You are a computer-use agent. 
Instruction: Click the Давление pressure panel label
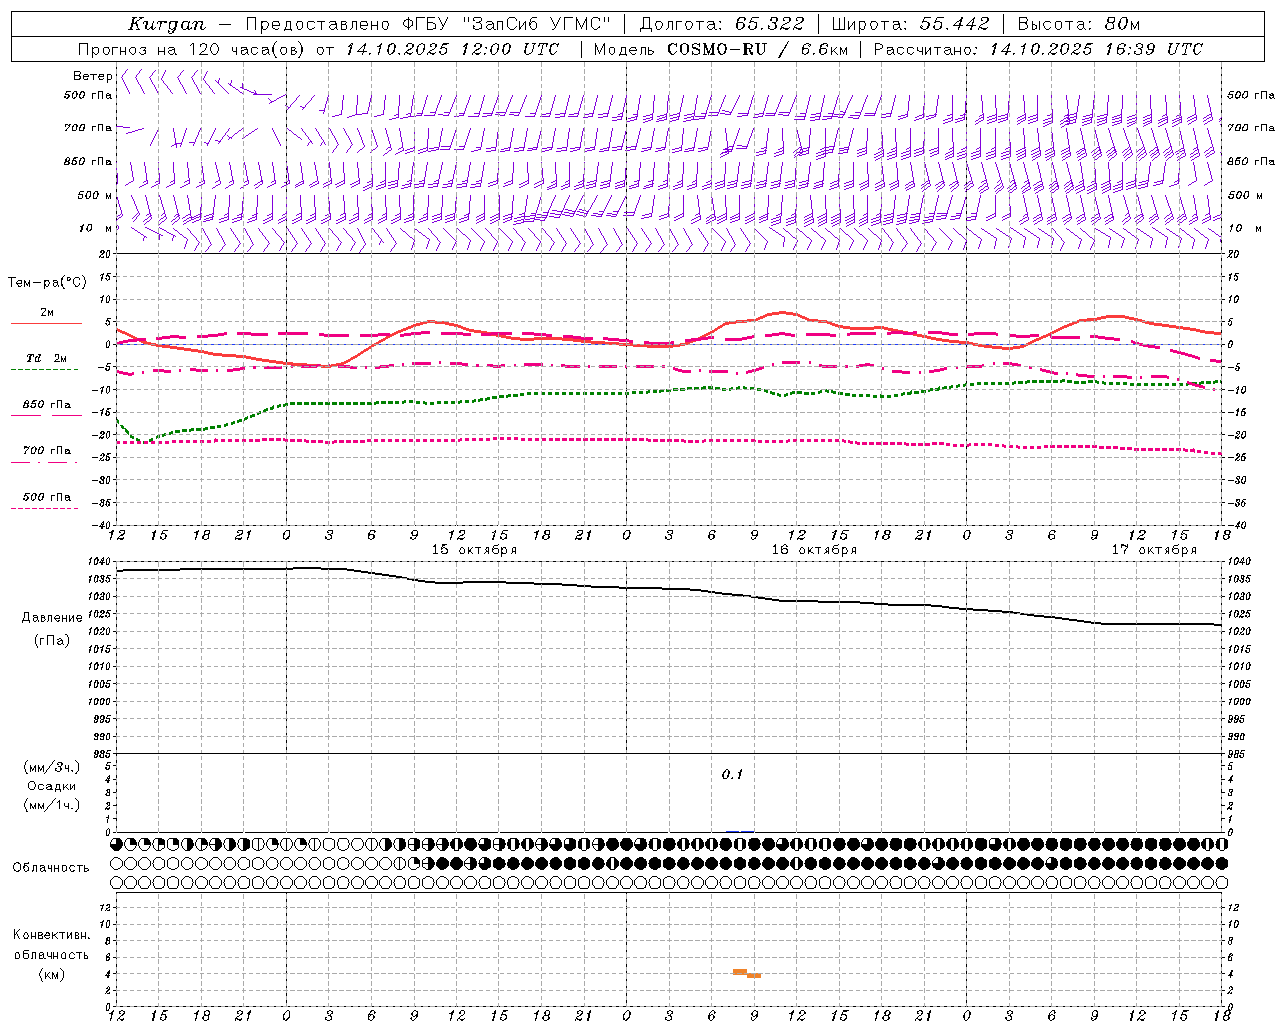(52, 617)
